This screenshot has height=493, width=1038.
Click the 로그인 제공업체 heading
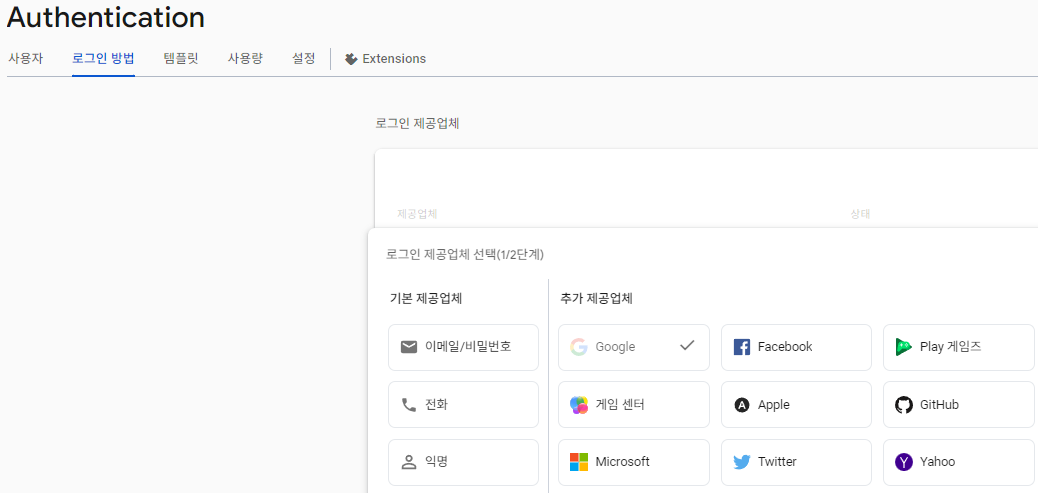[x=417, y=123]
